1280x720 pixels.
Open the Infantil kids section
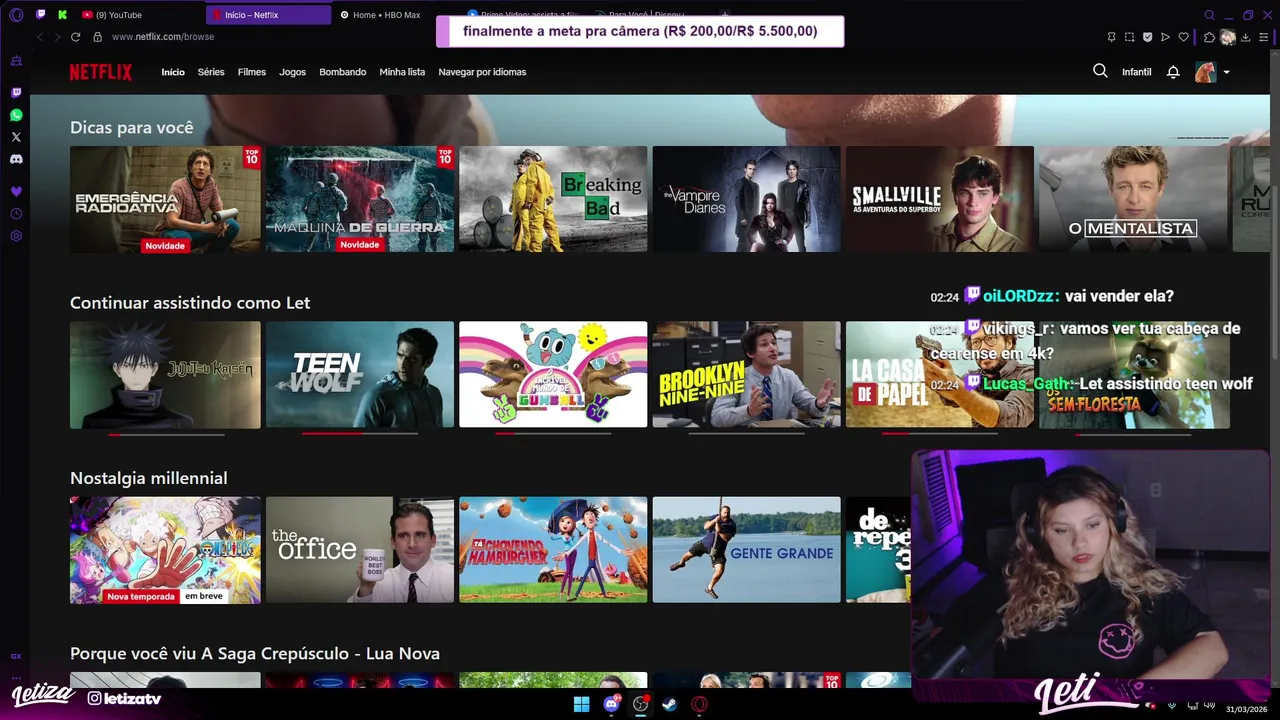[1136, 72]
